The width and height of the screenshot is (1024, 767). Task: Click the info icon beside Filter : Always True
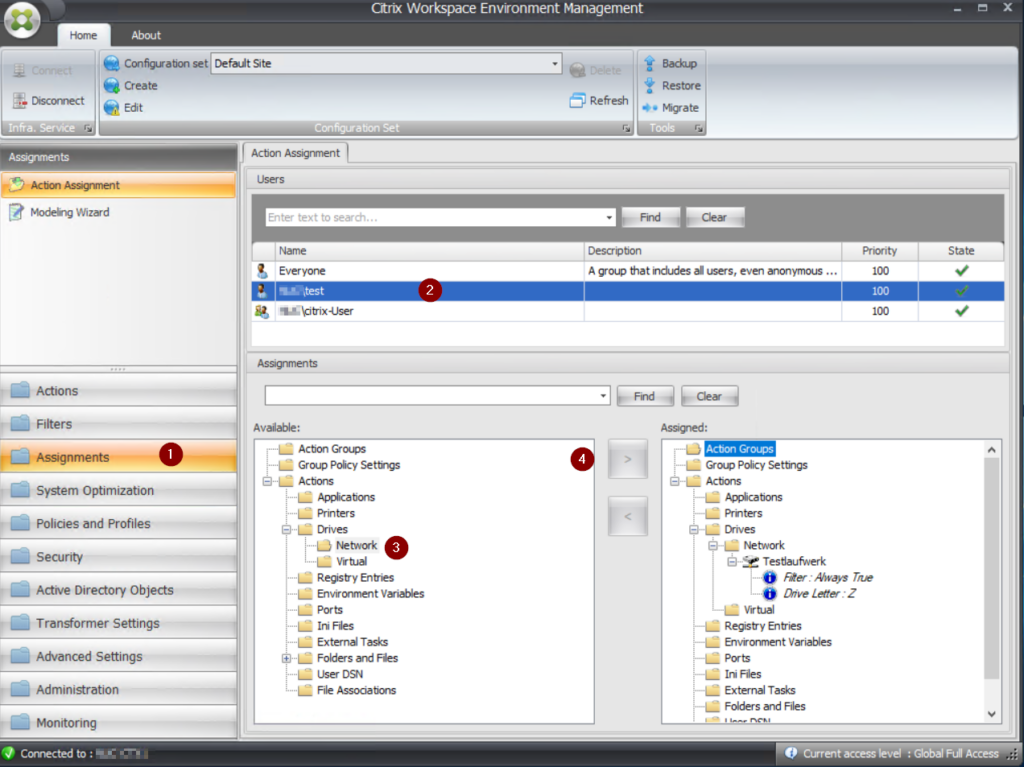click(x=770, y=578)
